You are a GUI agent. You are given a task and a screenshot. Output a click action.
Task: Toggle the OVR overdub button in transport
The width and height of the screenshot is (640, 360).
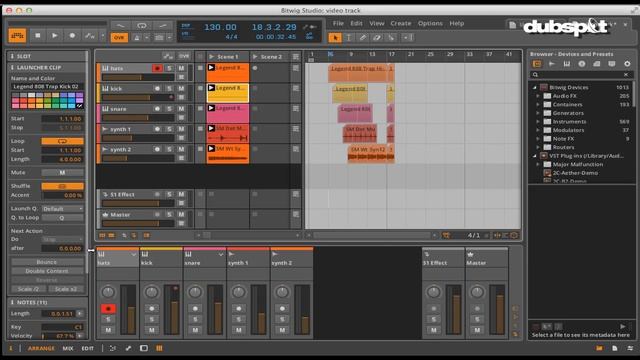(119, 38)
